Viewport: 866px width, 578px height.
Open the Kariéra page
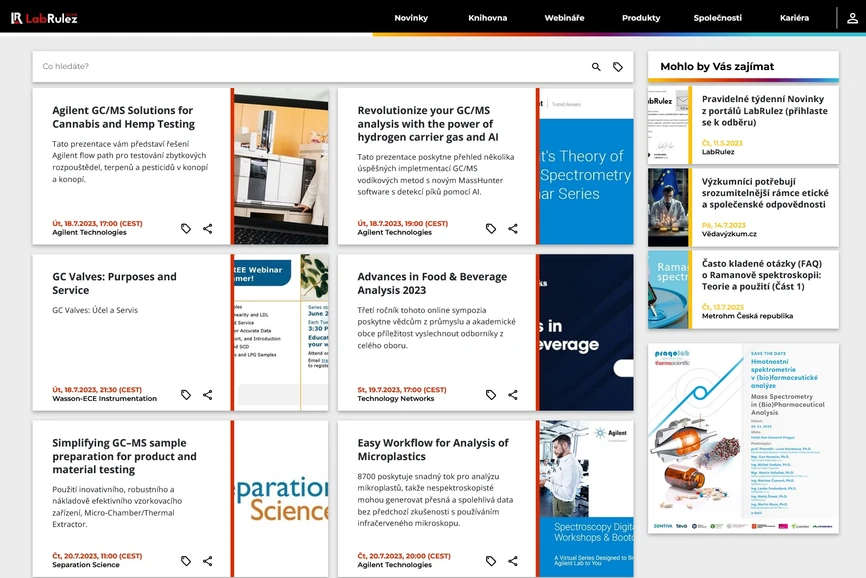point(794,18)
